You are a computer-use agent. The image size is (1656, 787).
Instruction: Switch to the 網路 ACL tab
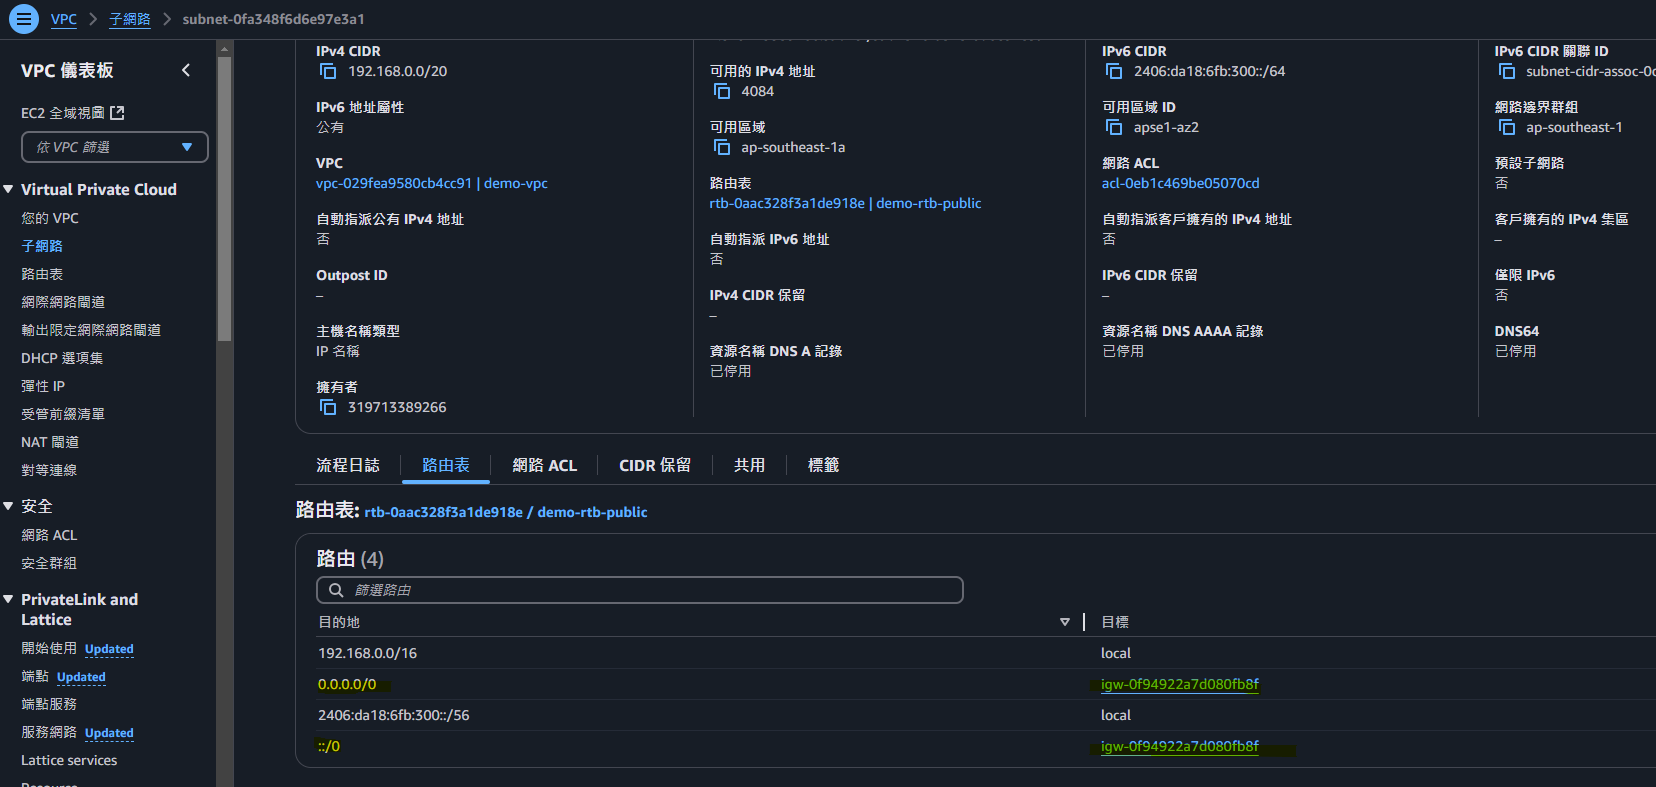point(544,465)
